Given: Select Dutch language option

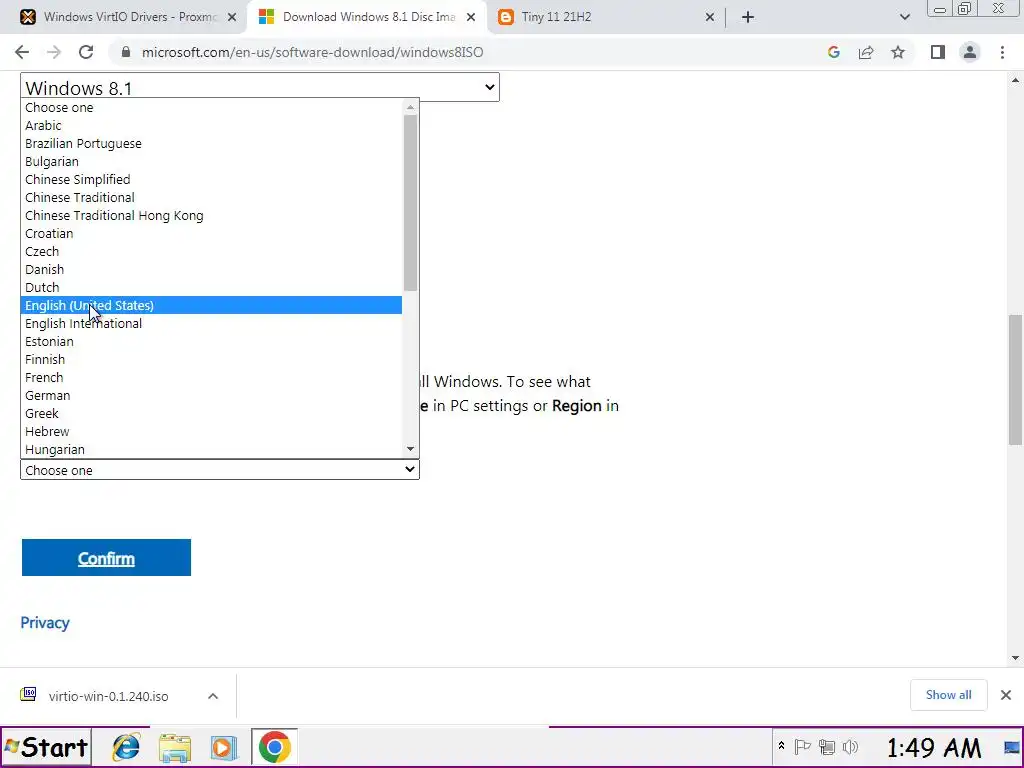Looking at the screenshot, I should point(212,287).
